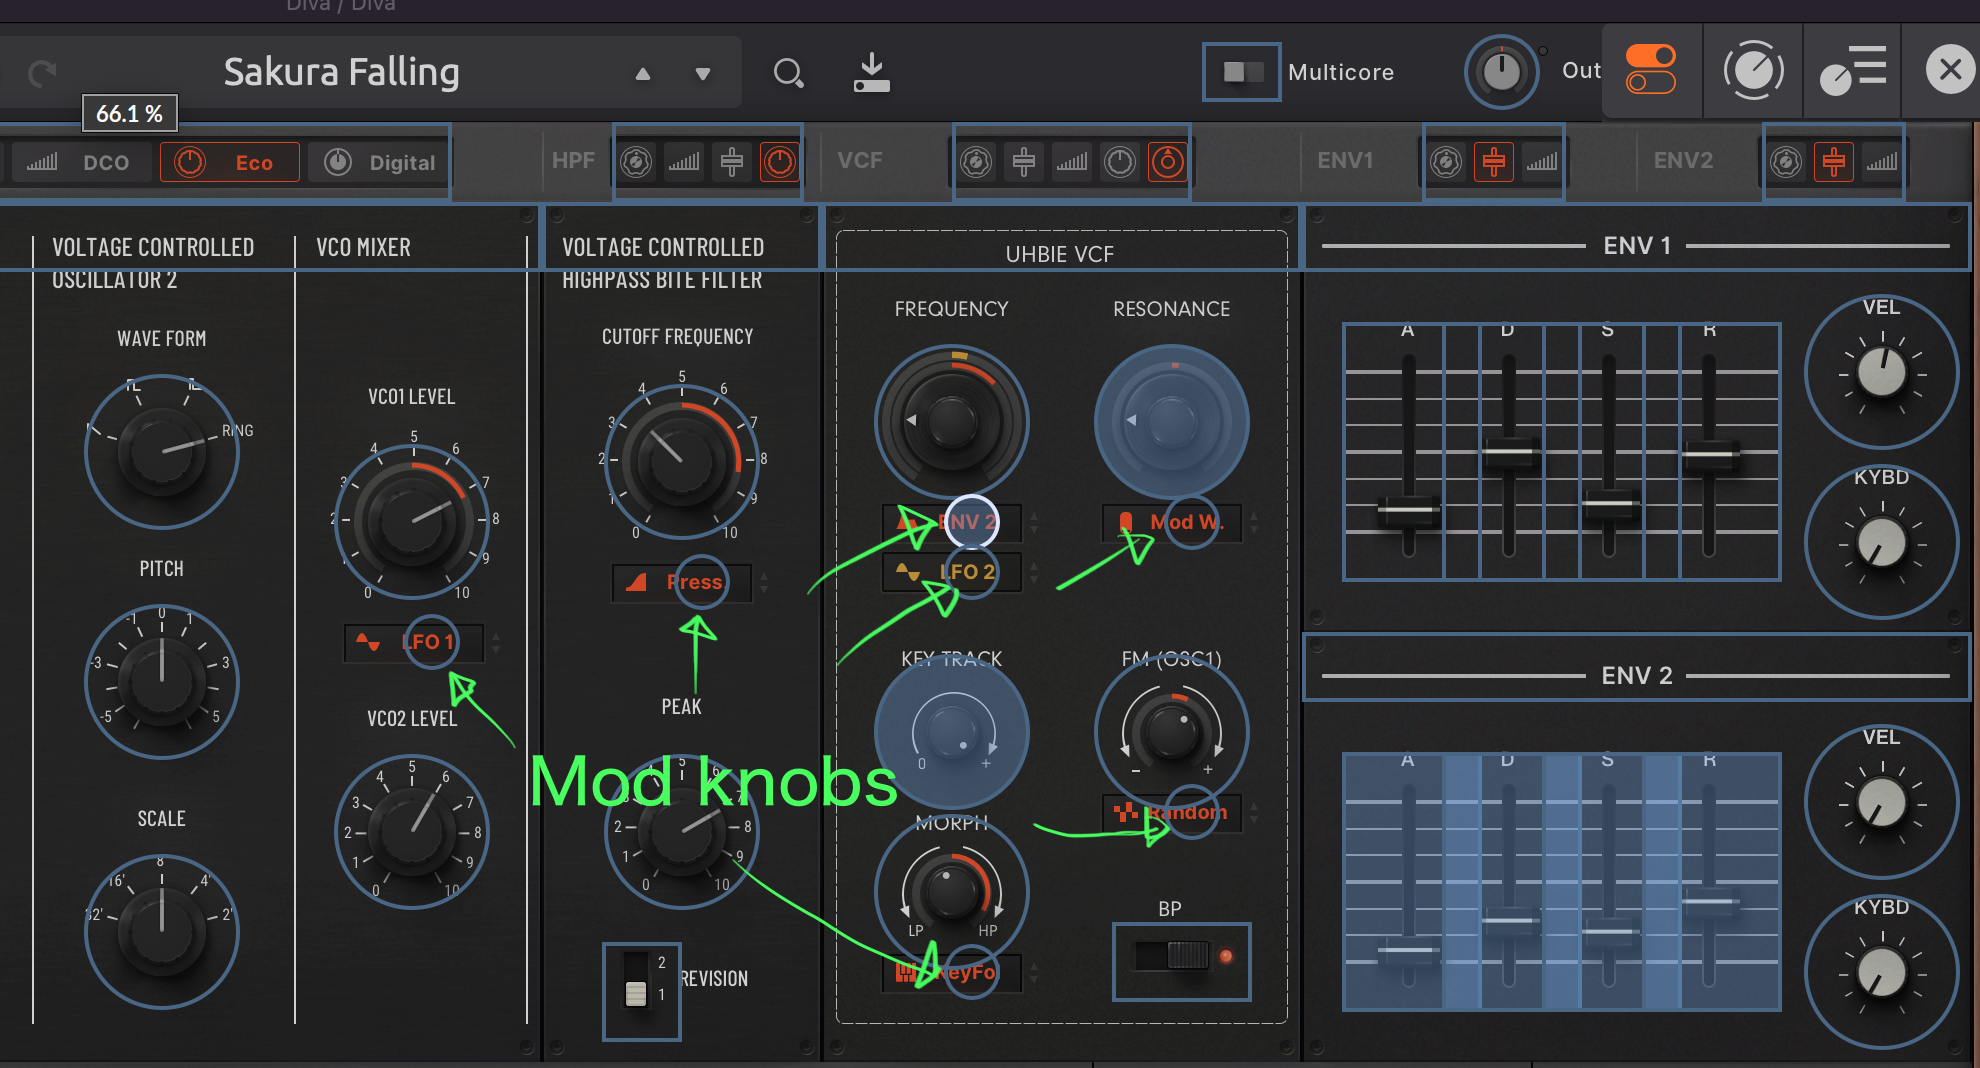Viewport: 1980px width, 1068px height.
Task: Click the VCO2 LEVEL knob
Action: point(412,832)
